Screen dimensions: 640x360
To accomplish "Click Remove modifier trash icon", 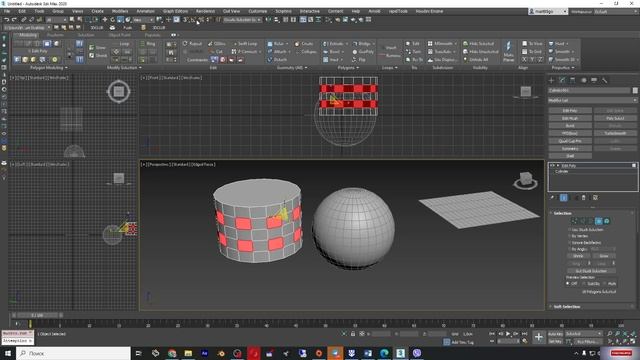I will 584,198.
